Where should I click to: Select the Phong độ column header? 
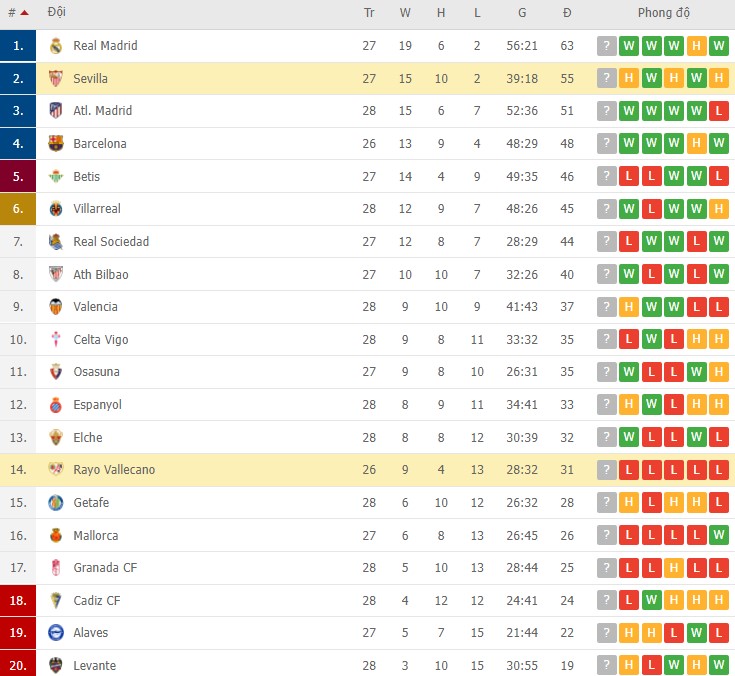(664, 13)
